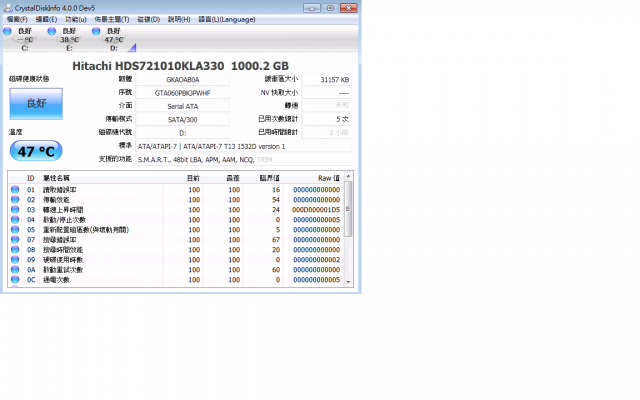Click status circle for attribute ID 05
Viewport: 640px width, 400px height.
[x=15, y=230]
